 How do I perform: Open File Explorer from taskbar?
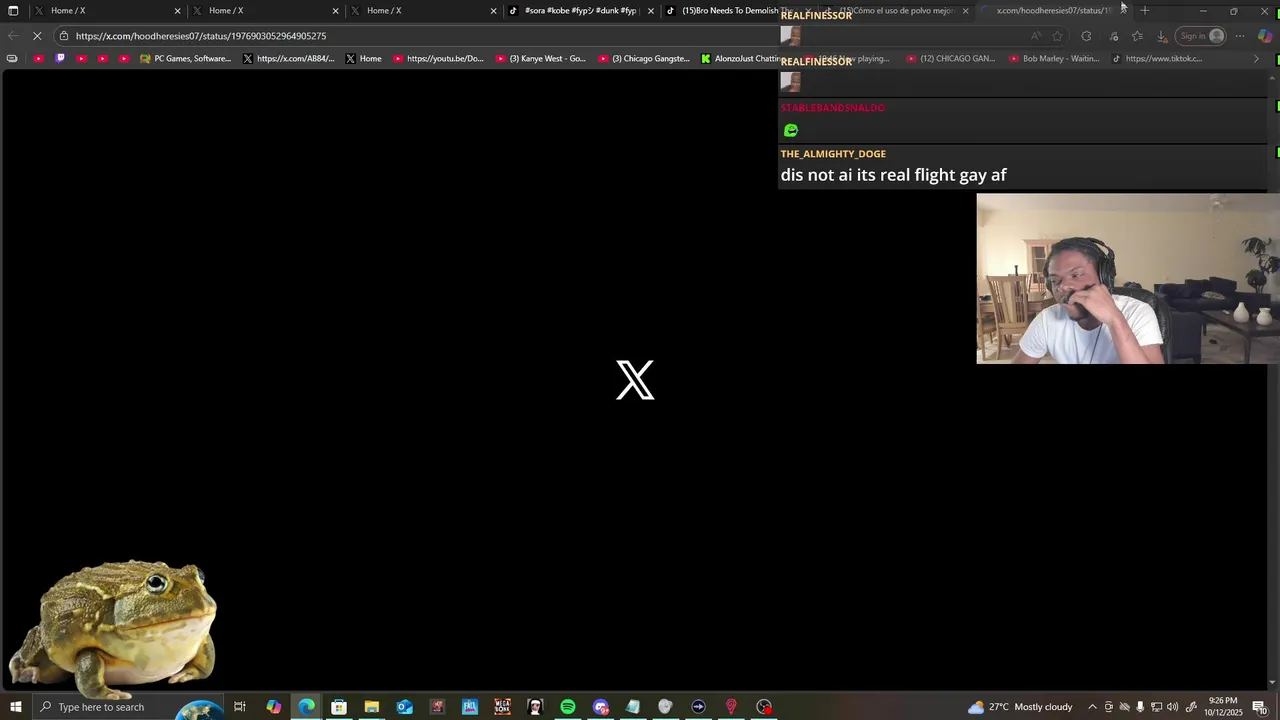tap(371, 707)
